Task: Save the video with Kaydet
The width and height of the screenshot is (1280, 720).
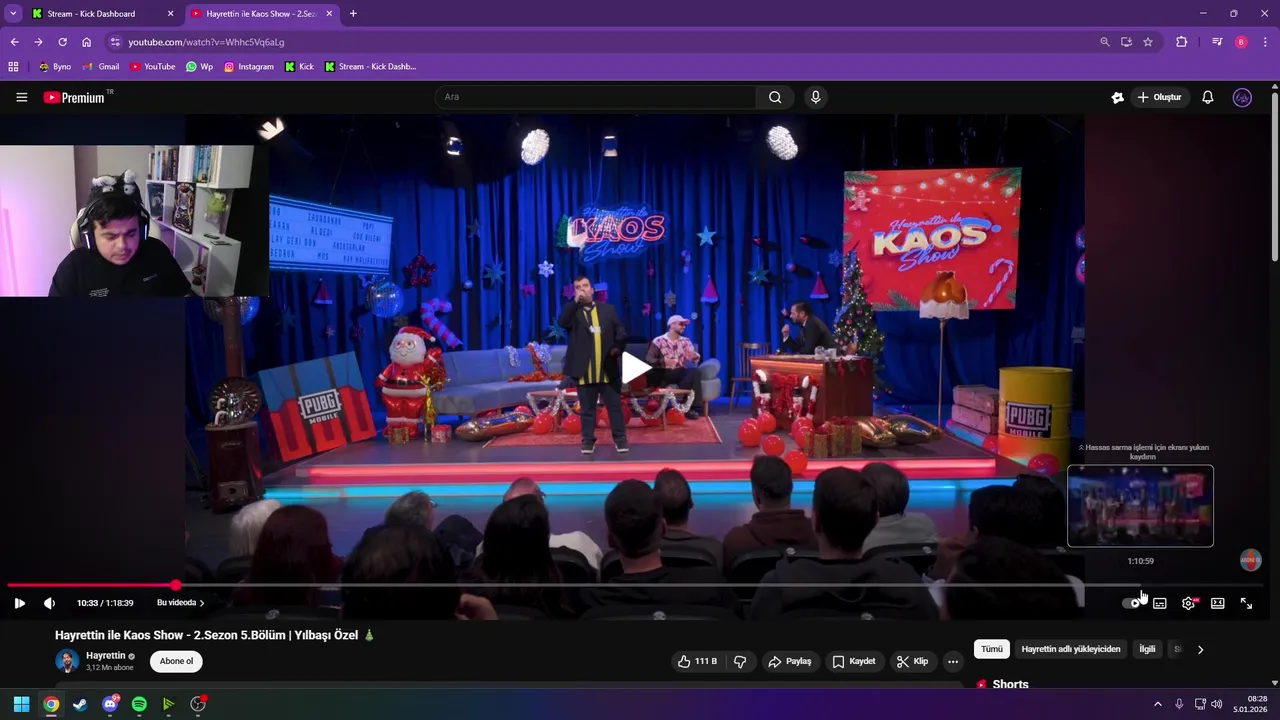Action: (x=853, y=661)
